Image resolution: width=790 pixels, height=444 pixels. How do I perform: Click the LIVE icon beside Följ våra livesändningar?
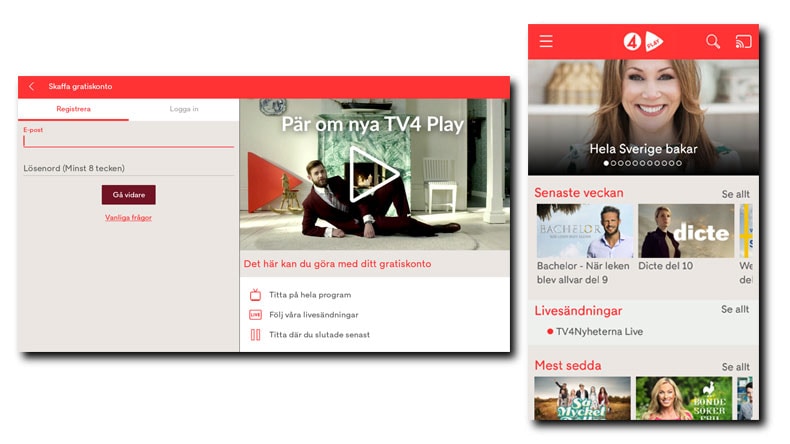tap(255, 315)
